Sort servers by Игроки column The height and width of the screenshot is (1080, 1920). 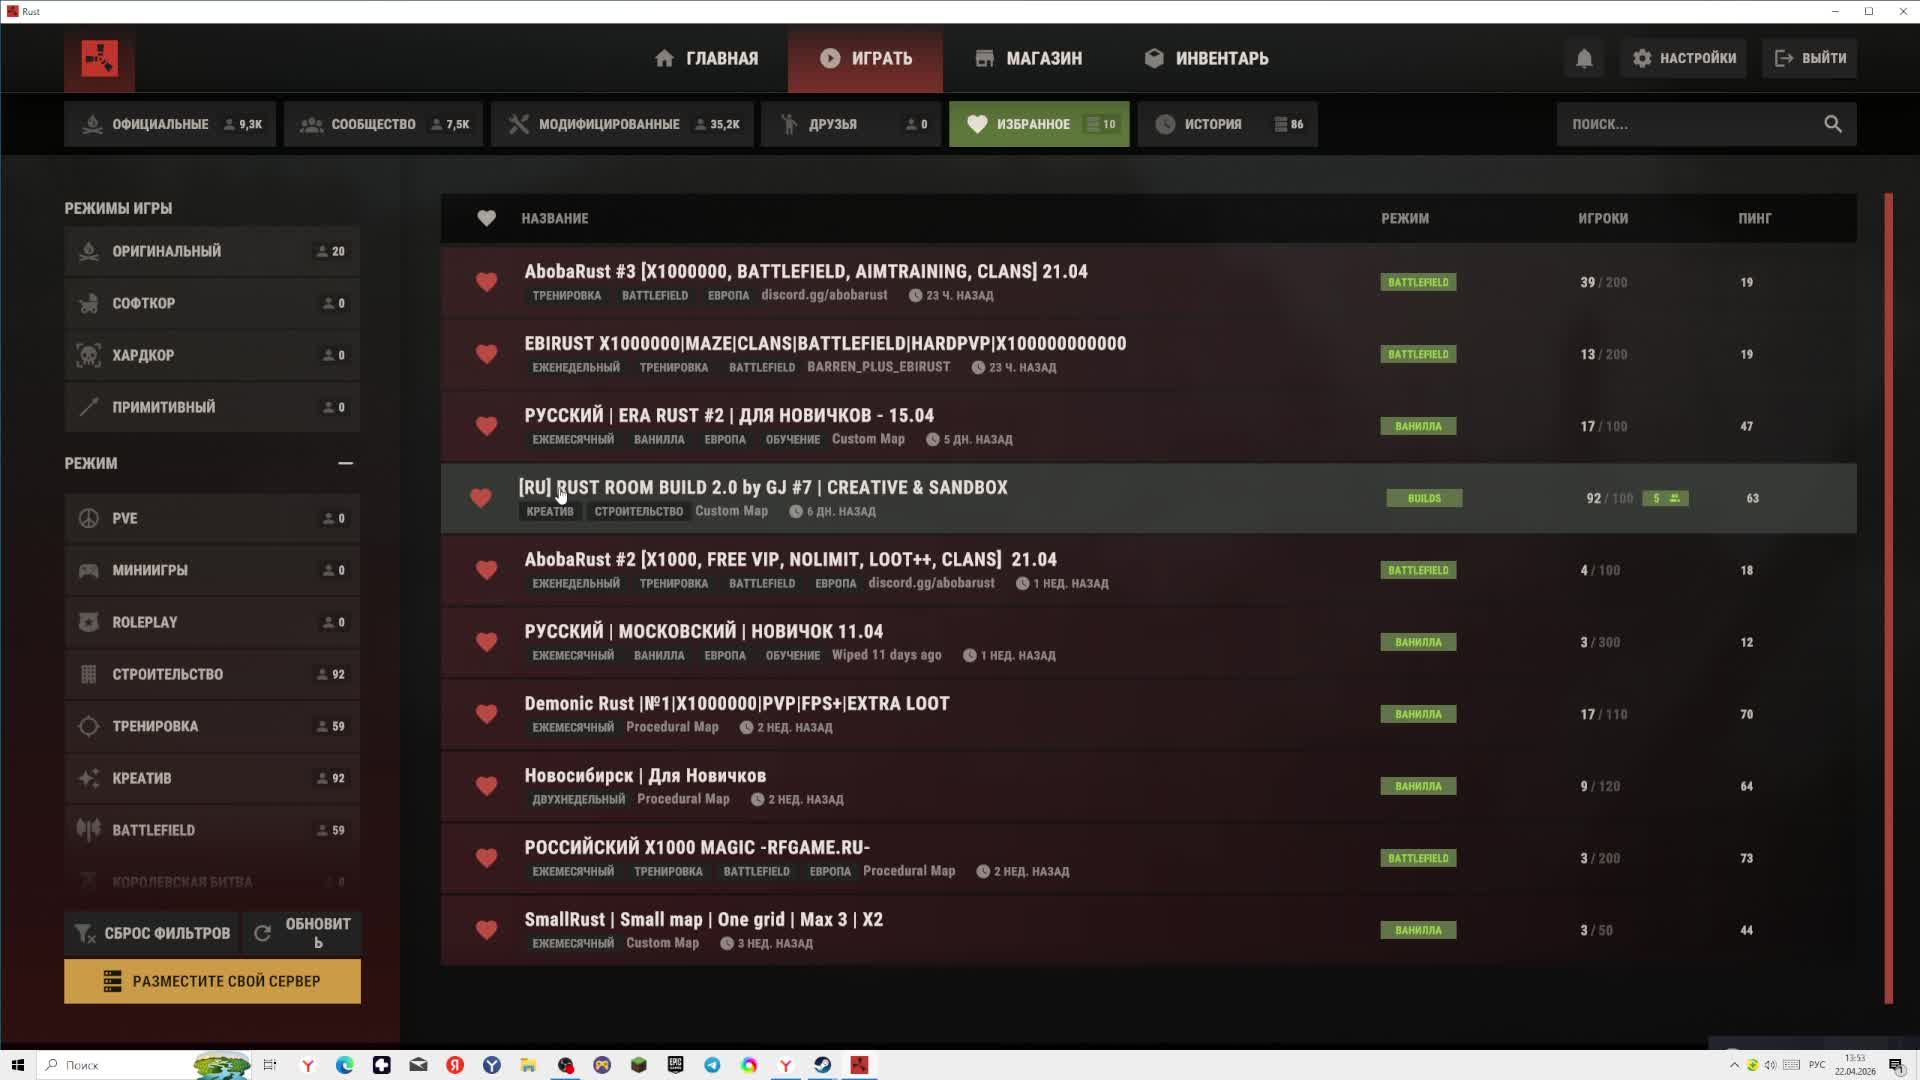coord(1602,218)
